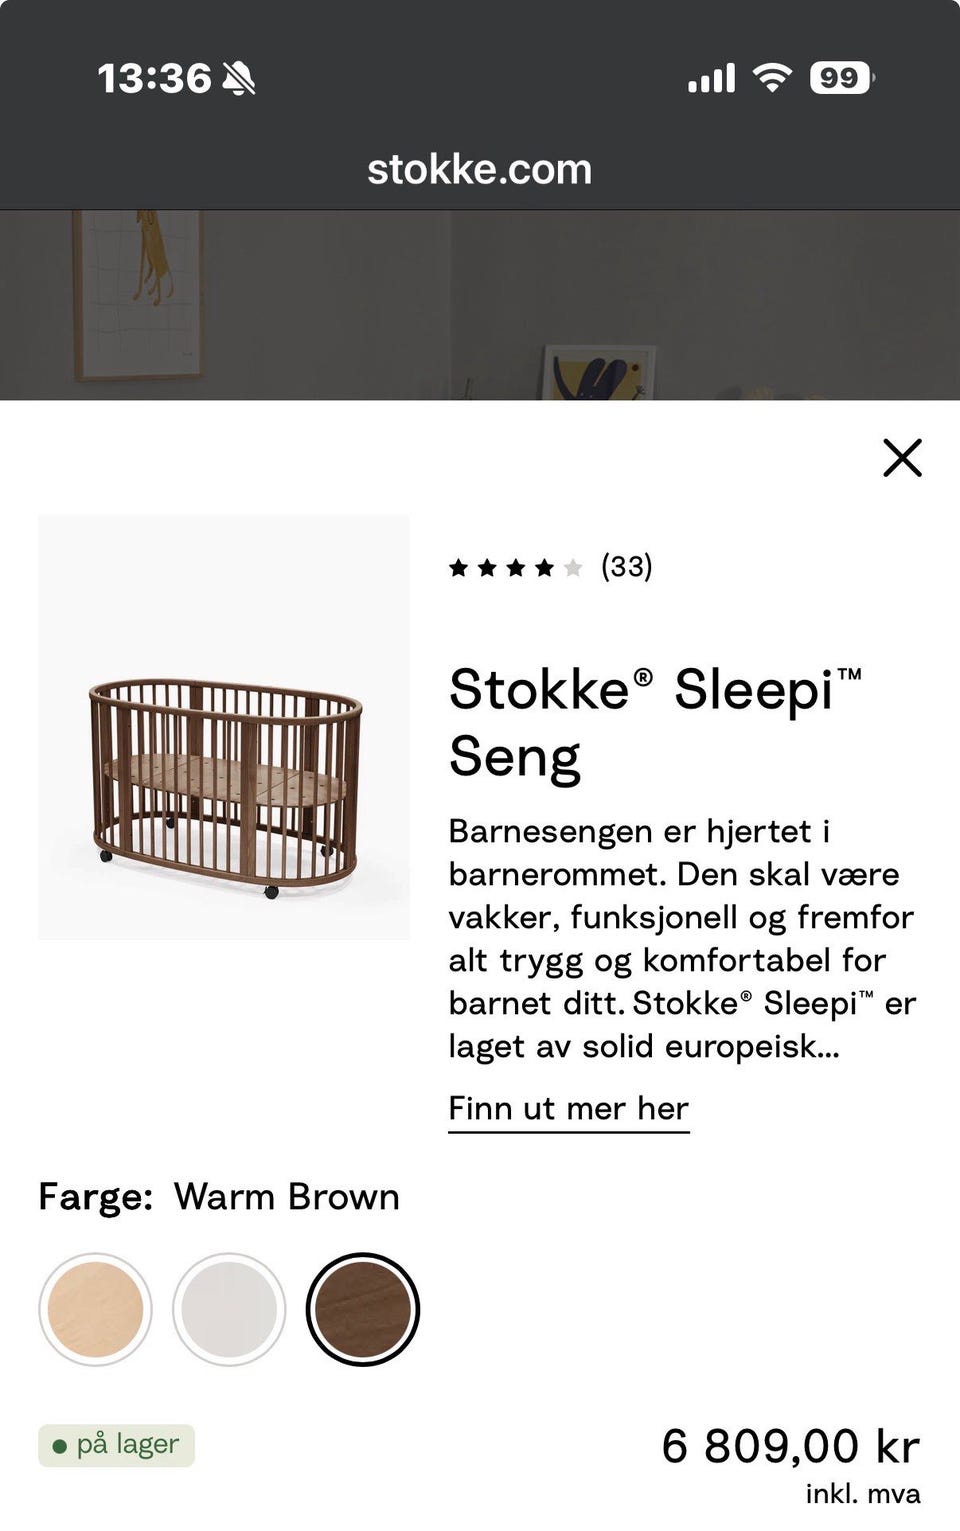This screenshot has height=1531, width=960.
Task: Tap the product description text
Action: click(x=680, y=938)
